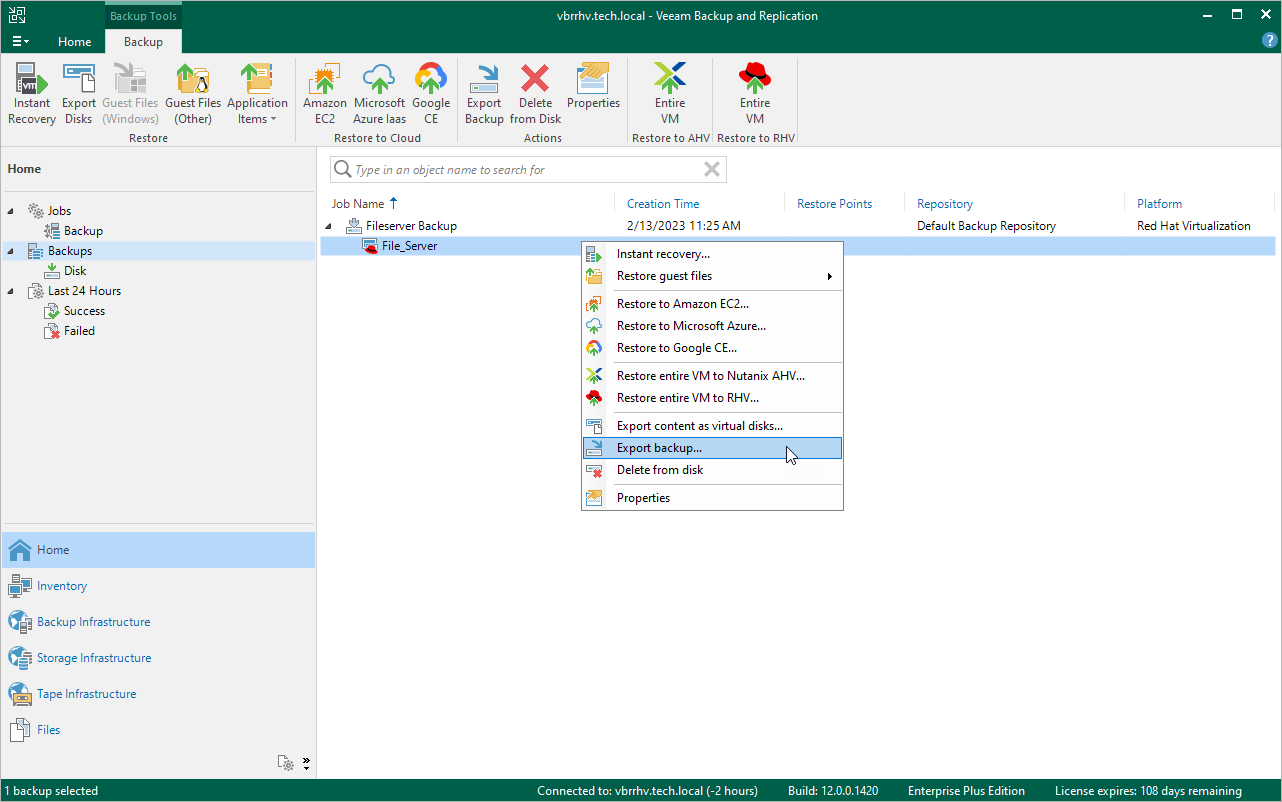Restore Entire VM to RHV
1282x802 pixels.
[755, 93]
